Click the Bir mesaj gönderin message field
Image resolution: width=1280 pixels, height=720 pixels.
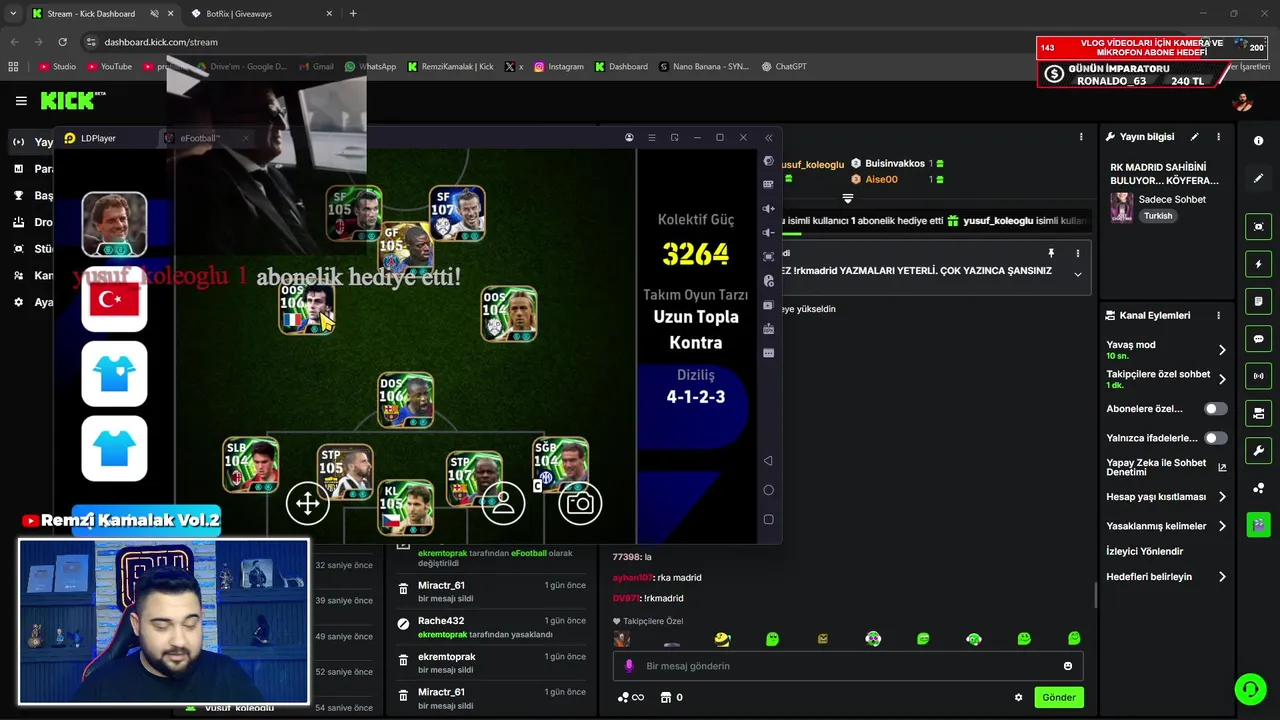pyautogui.click(x=848, y=666)
